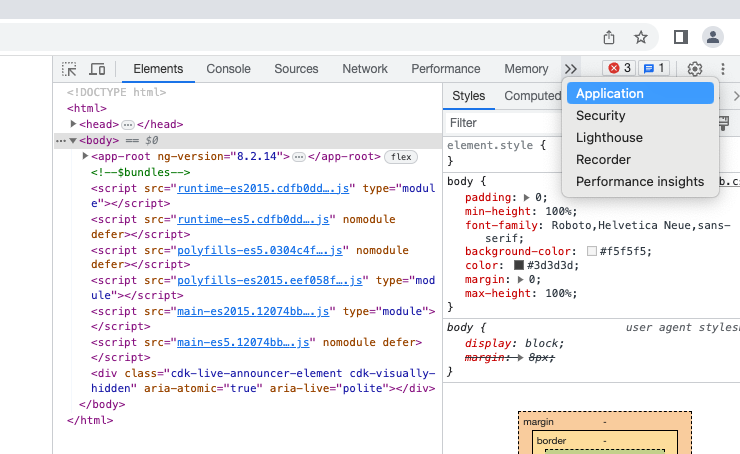740x454 pixels.
Task: Open the more tabs chevron menu
Action: (x=571, y=69)
